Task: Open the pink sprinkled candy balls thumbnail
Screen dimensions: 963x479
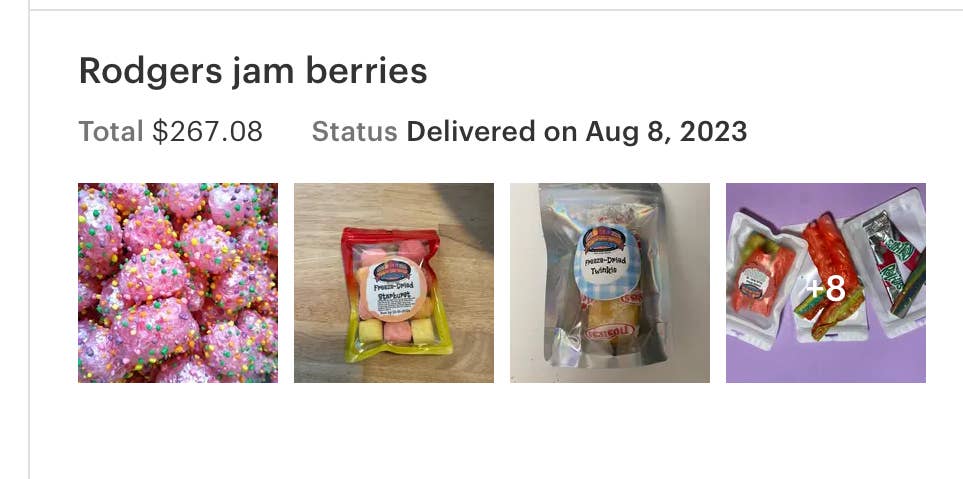Action: click(178, 283)
